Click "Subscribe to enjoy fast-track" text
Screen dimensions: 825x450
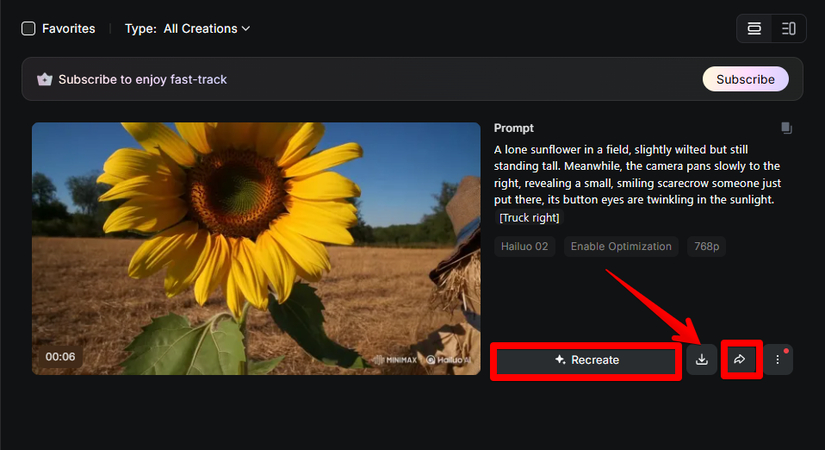point(143,79)
